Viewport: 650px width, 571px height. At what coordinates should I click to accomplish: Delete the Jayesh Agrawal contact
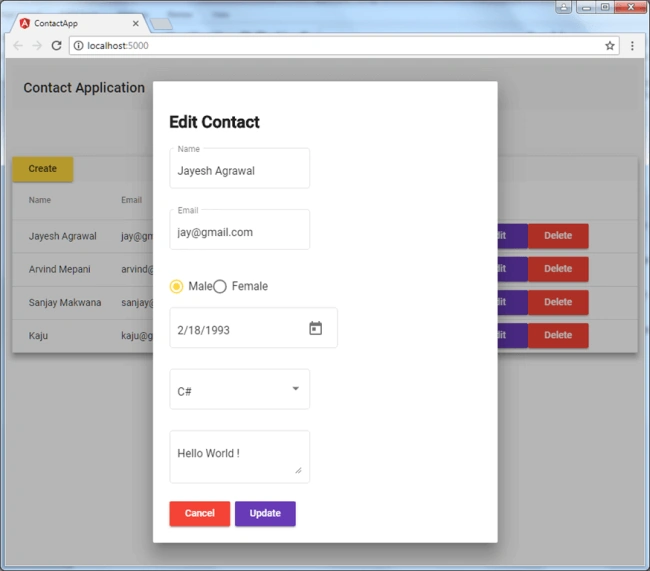coord(558,236)
